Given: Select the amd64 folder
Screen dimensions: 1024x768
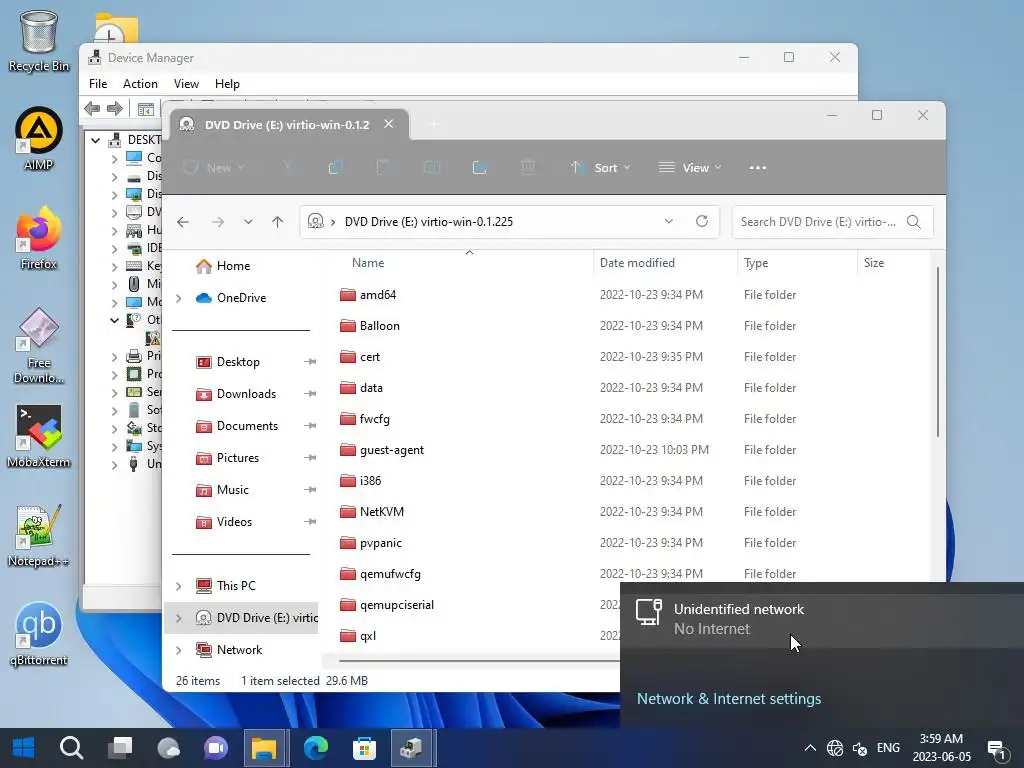Looking at the screenshot, I should tap(378, 295).
